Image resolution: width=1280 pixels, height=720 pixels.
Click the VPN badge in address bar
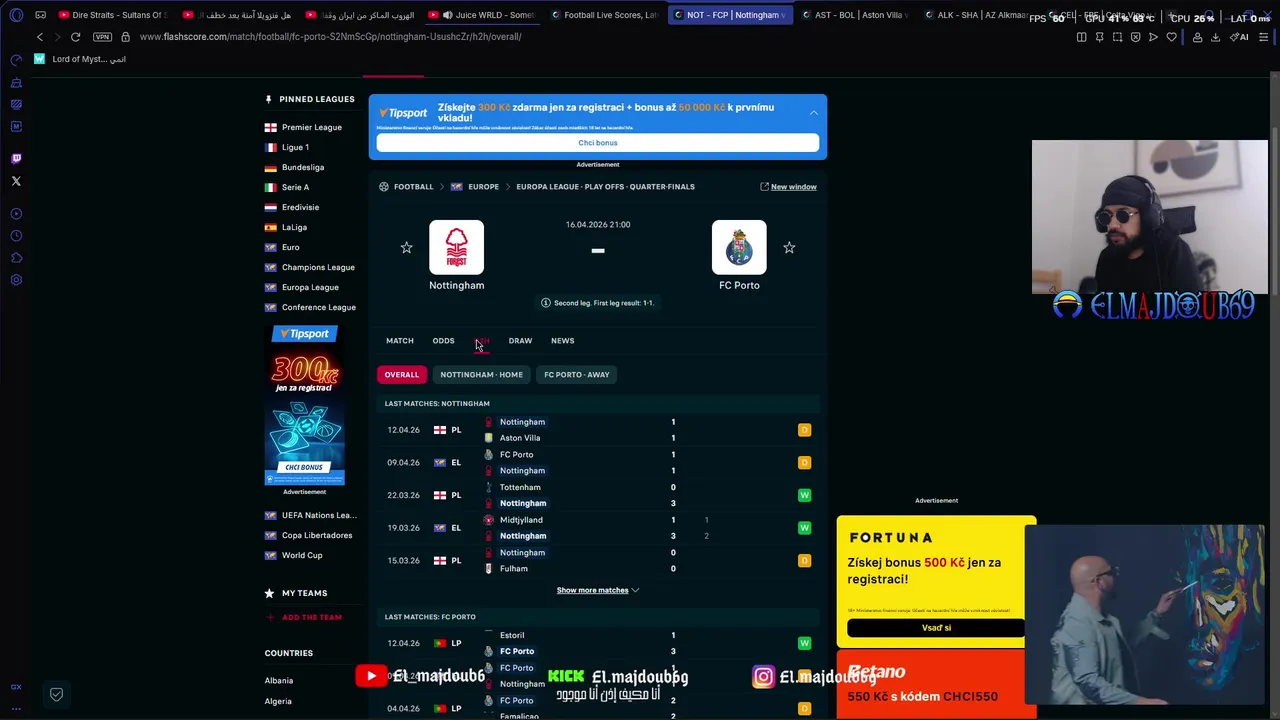[x=102, y=37]
